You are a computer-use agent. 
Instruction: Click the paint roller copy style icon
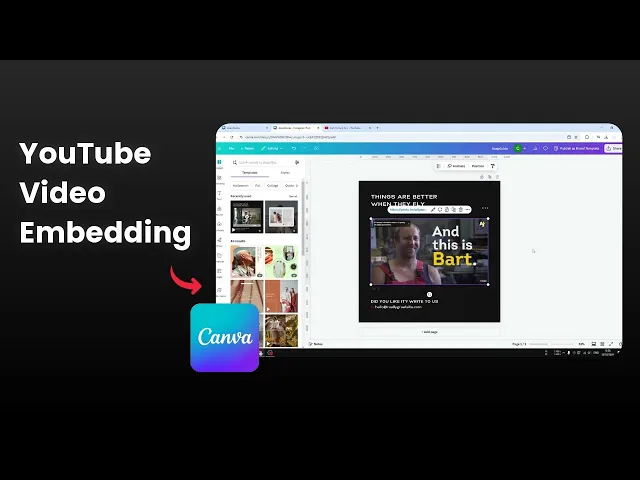tap(493, 166)
